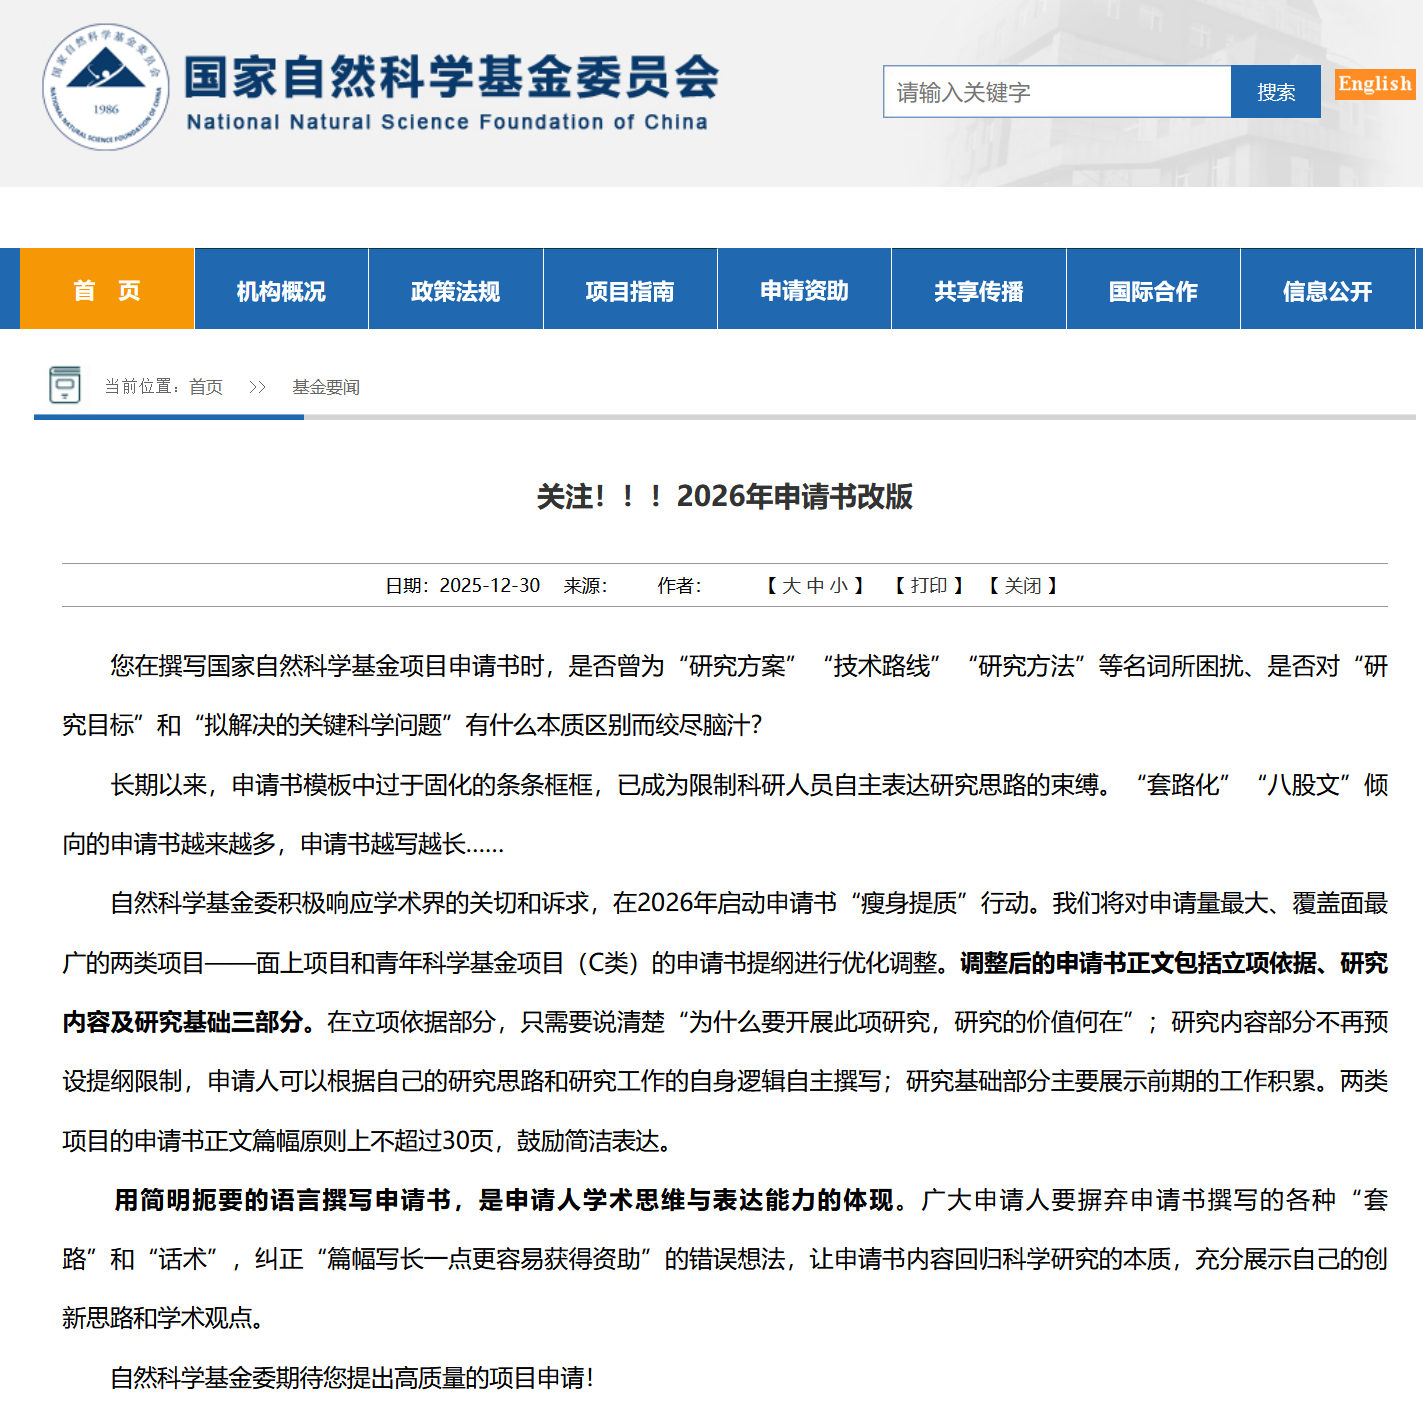Open the 机构概况 menu
Screen dimensions: 1423x1412
[x=281, y=291]
